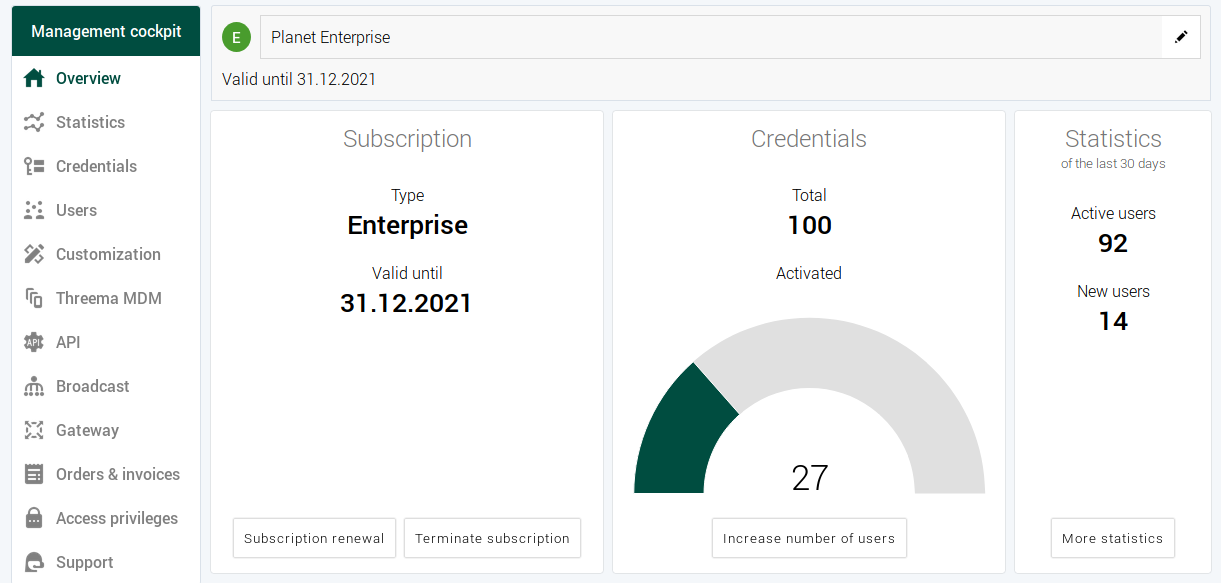Click the Users people icon
Image resolution: width=1221 pixels, height=583 pixels.
point(34,210)
